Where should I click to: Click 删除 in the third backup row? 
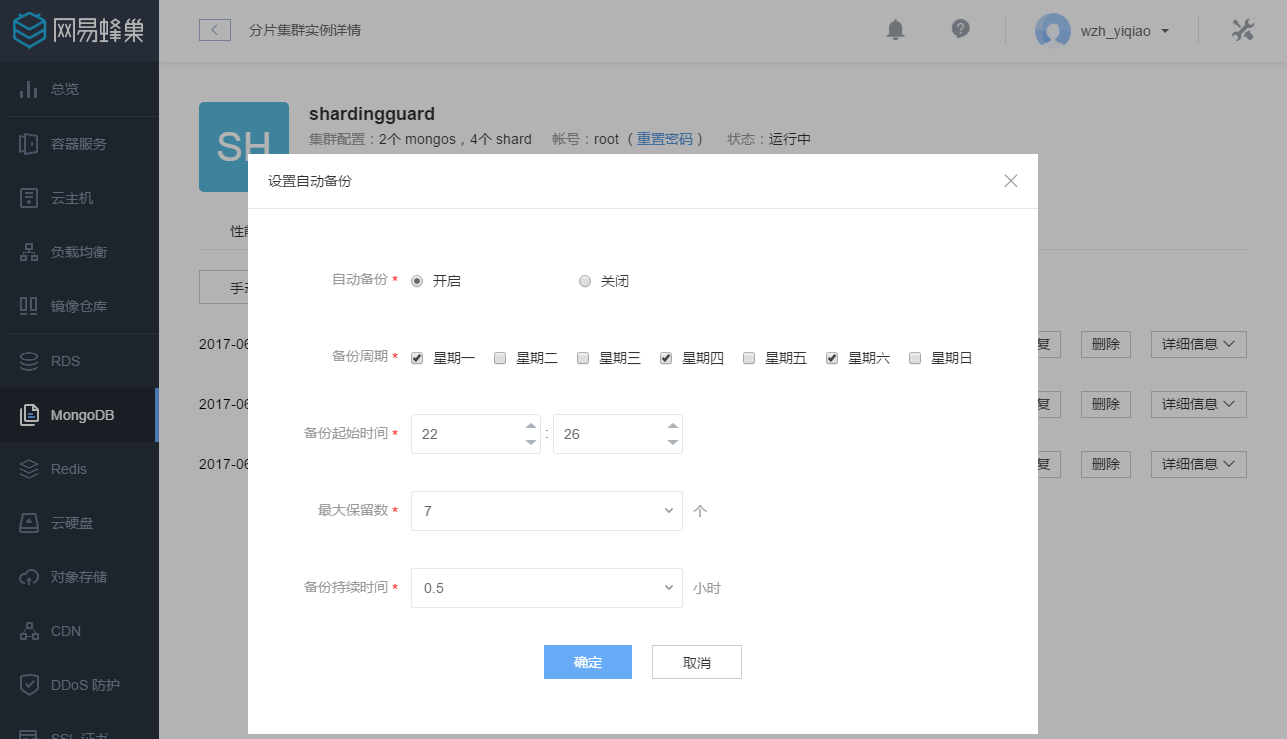click(1106, 464)
